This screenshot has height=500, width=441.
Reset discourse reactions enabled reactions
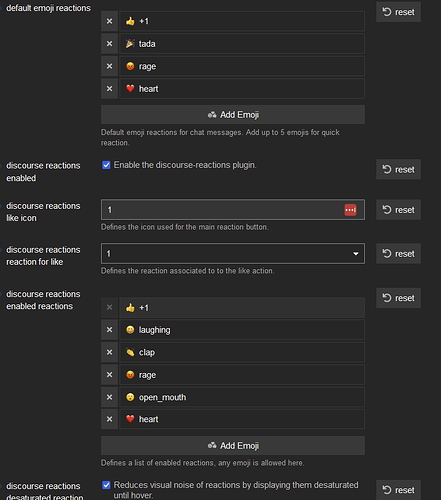coord(398,298)
